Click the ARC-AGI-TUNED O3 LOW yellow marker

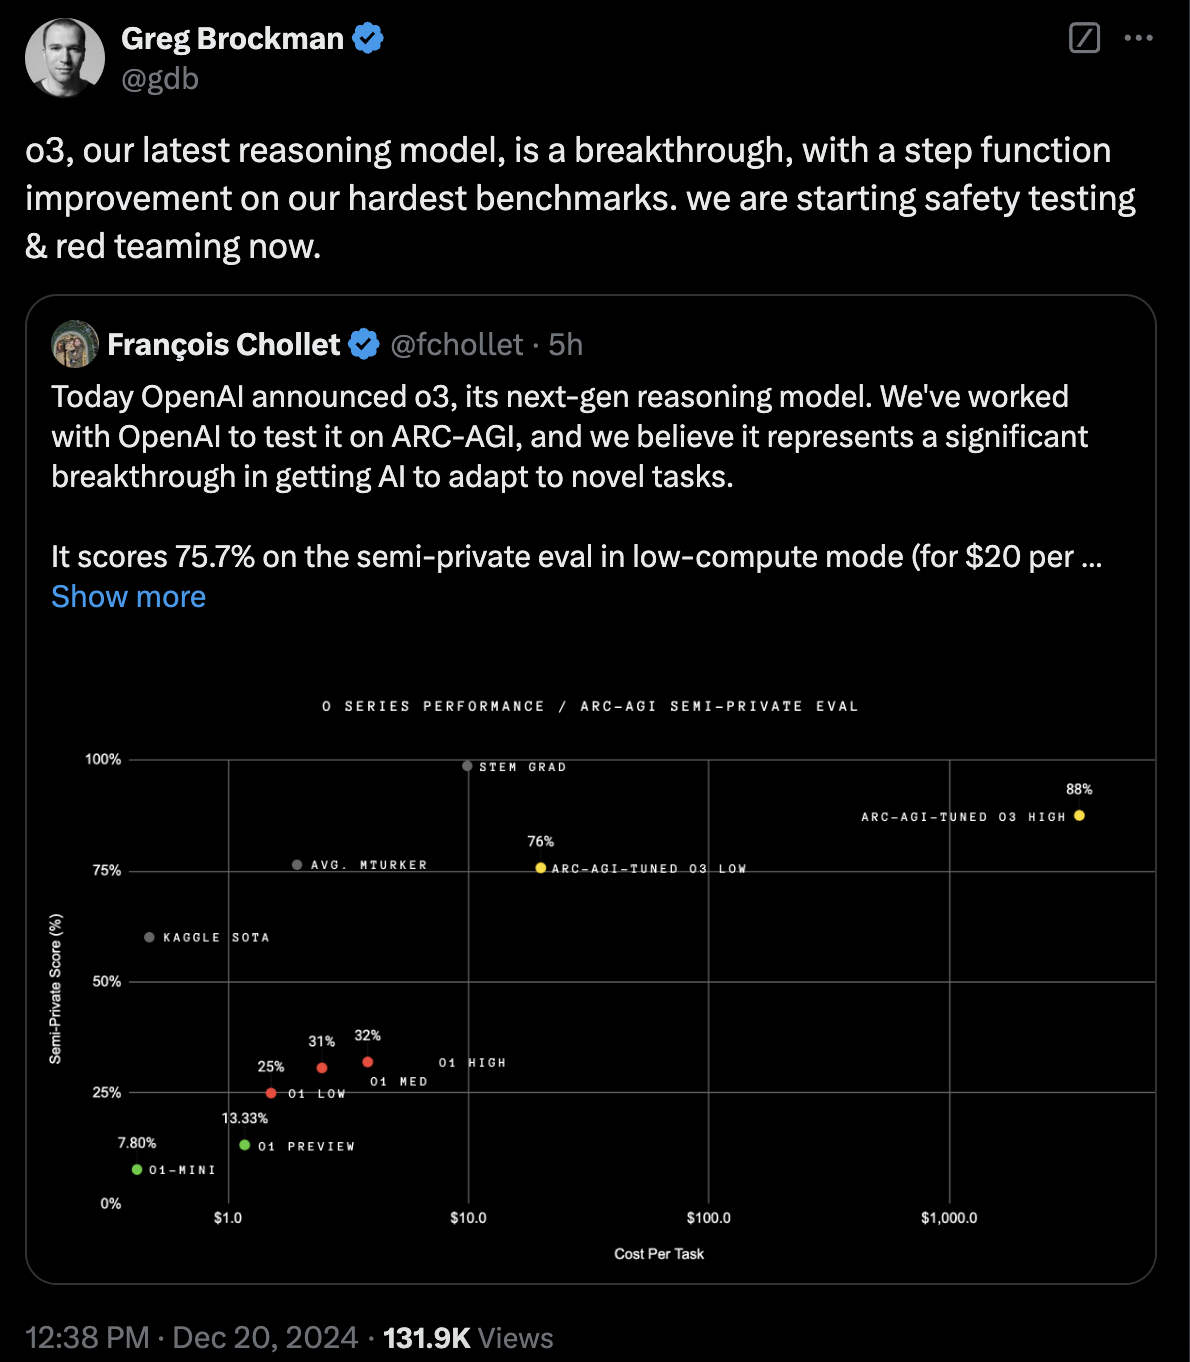click(x=540, y=867)
